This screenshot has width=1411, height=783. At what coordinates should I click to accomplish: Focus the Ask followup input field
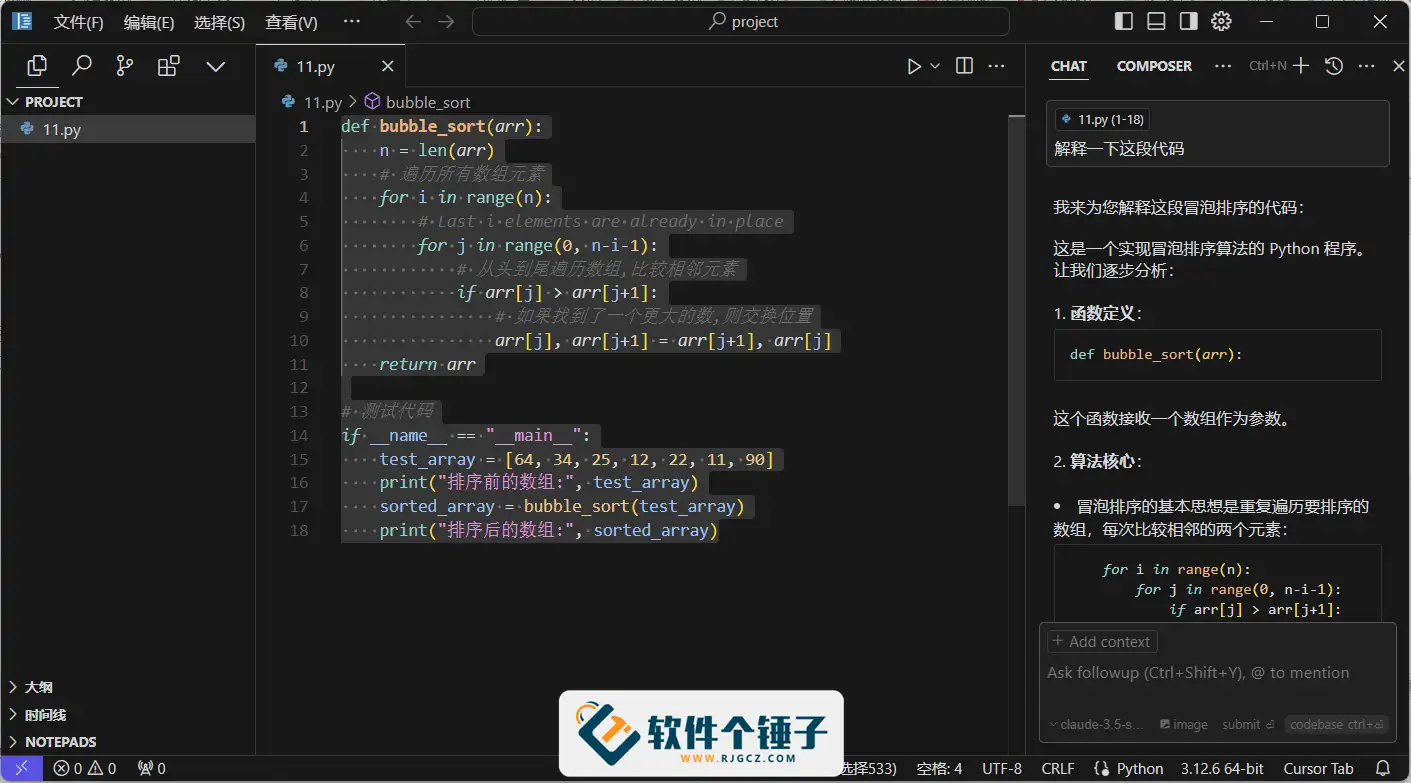pos(1217,673)
